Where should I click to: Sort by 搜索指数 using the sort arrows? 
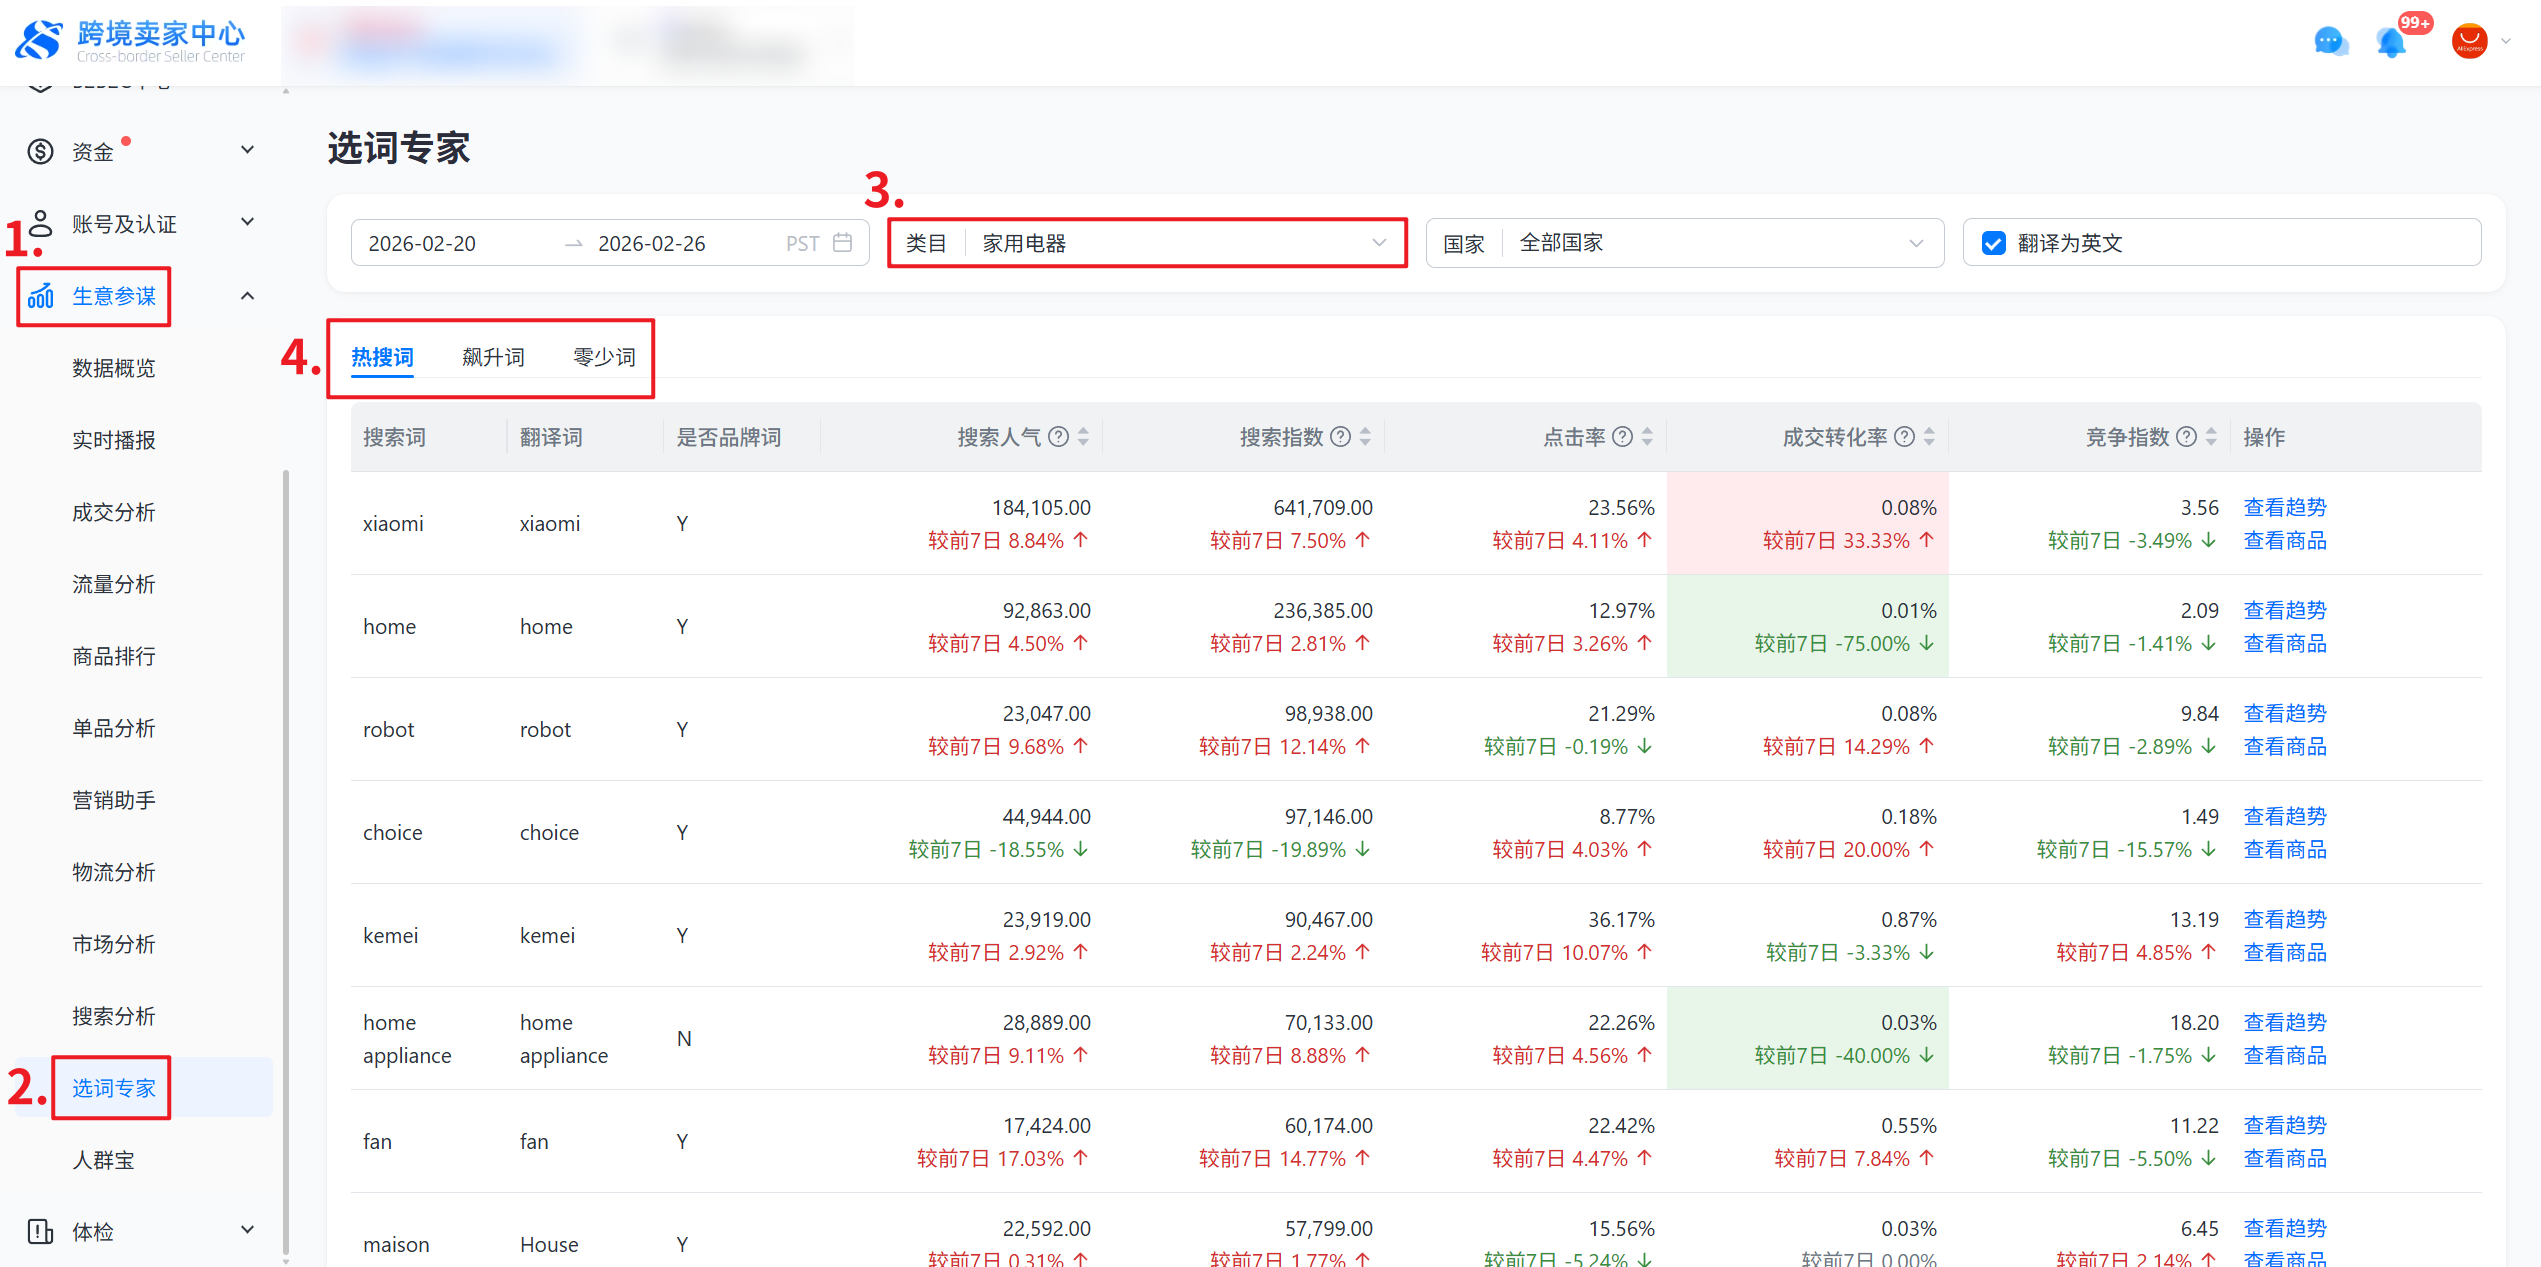click(1366, 437)
